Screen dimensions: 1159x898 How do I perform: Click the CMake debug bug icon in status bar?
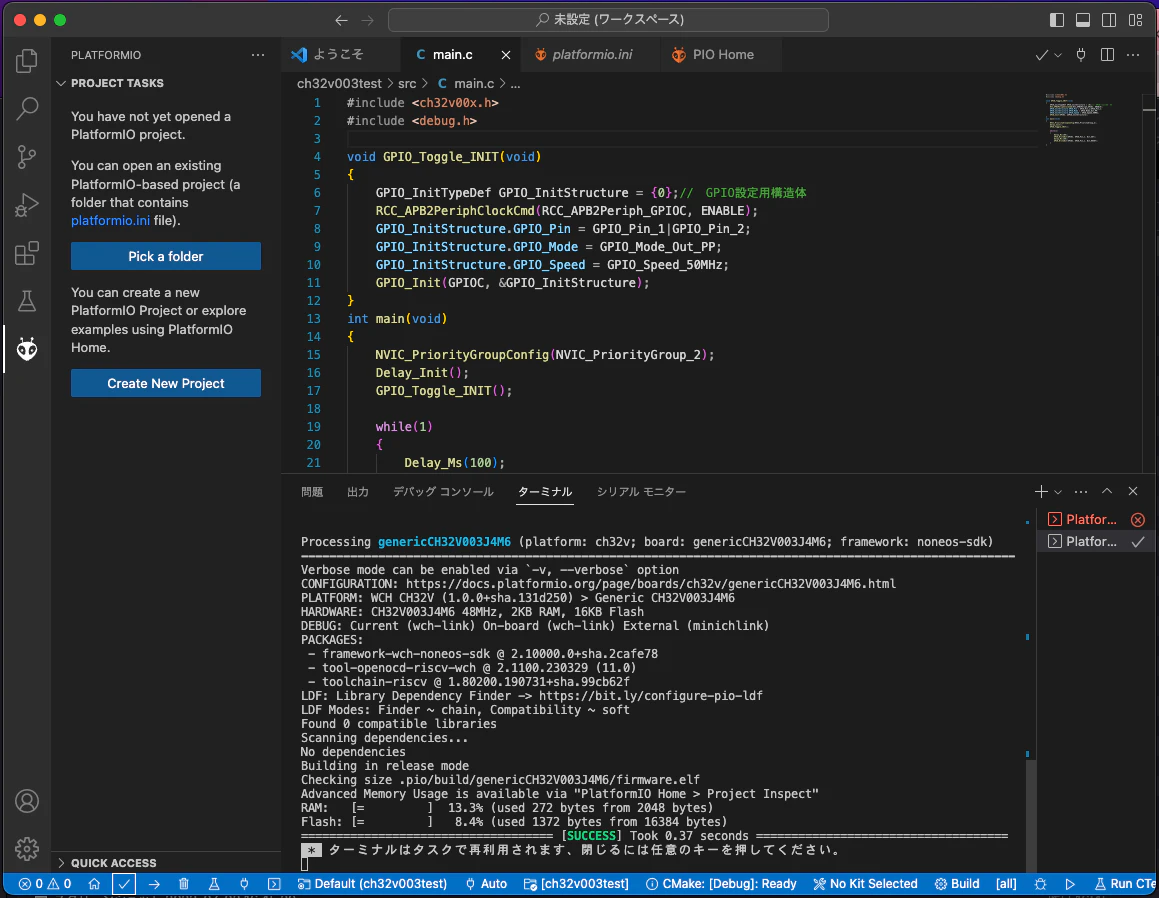pyautogui.click(x=1040, y=884)
